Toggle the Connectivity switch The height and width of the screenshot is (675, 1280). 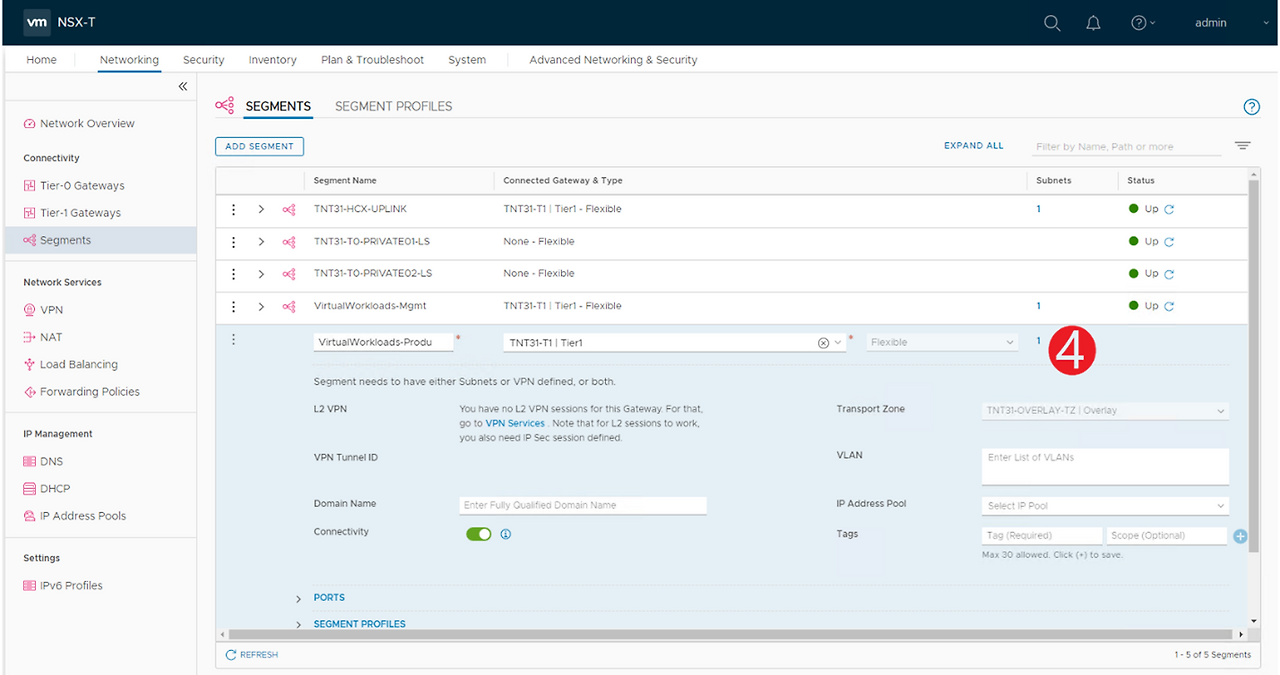click(x=479, y=534)
